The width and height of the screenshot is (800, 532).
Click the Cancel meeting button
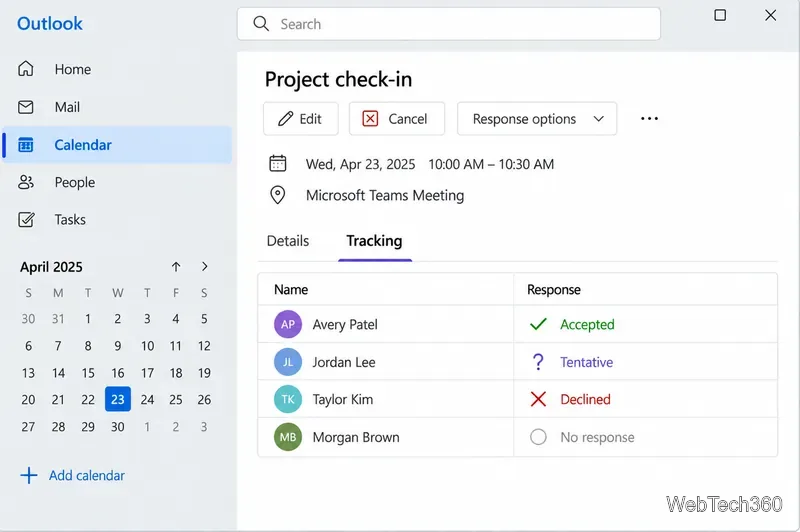click(396, 118)
